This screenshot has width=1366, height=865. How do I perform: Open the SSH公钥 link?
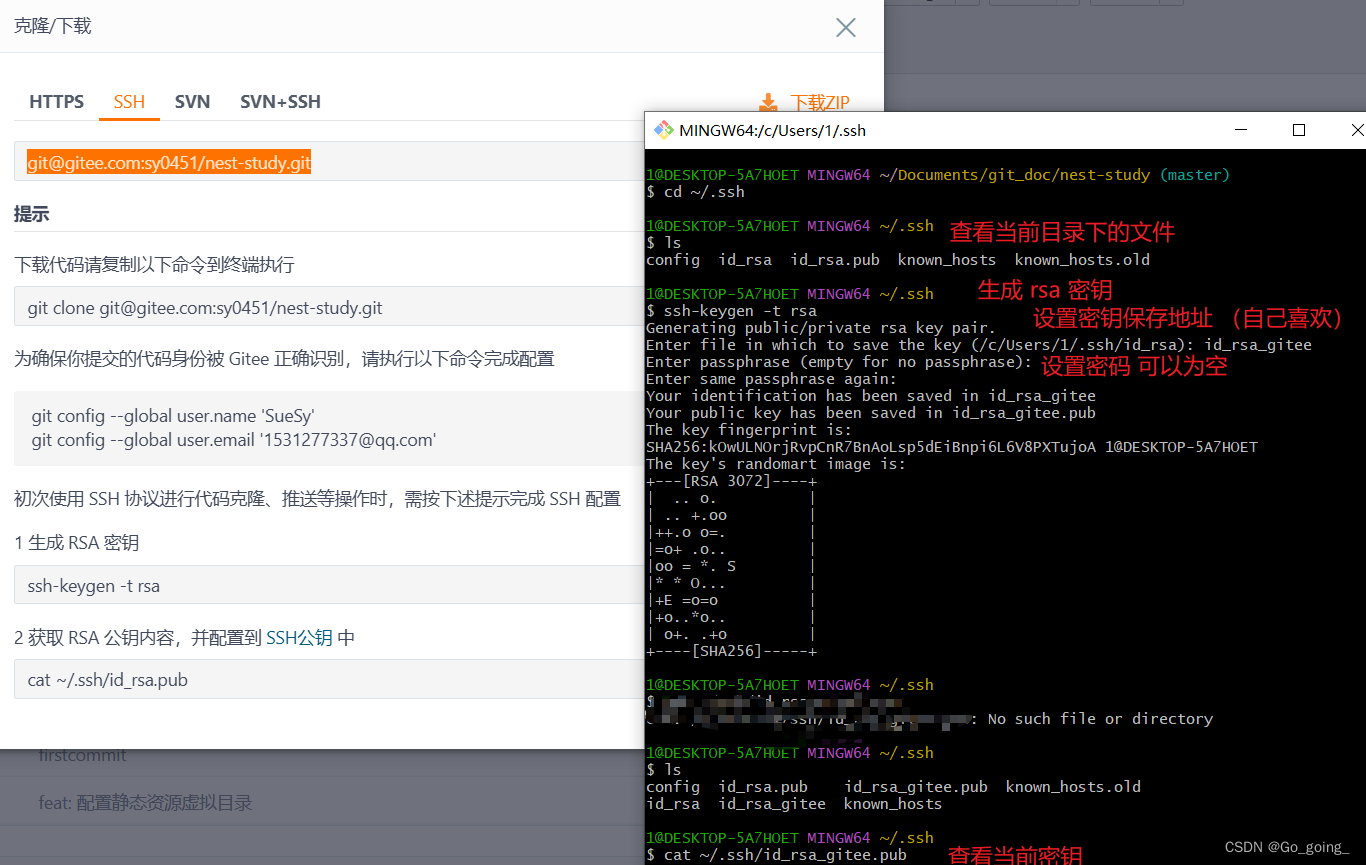299,637
